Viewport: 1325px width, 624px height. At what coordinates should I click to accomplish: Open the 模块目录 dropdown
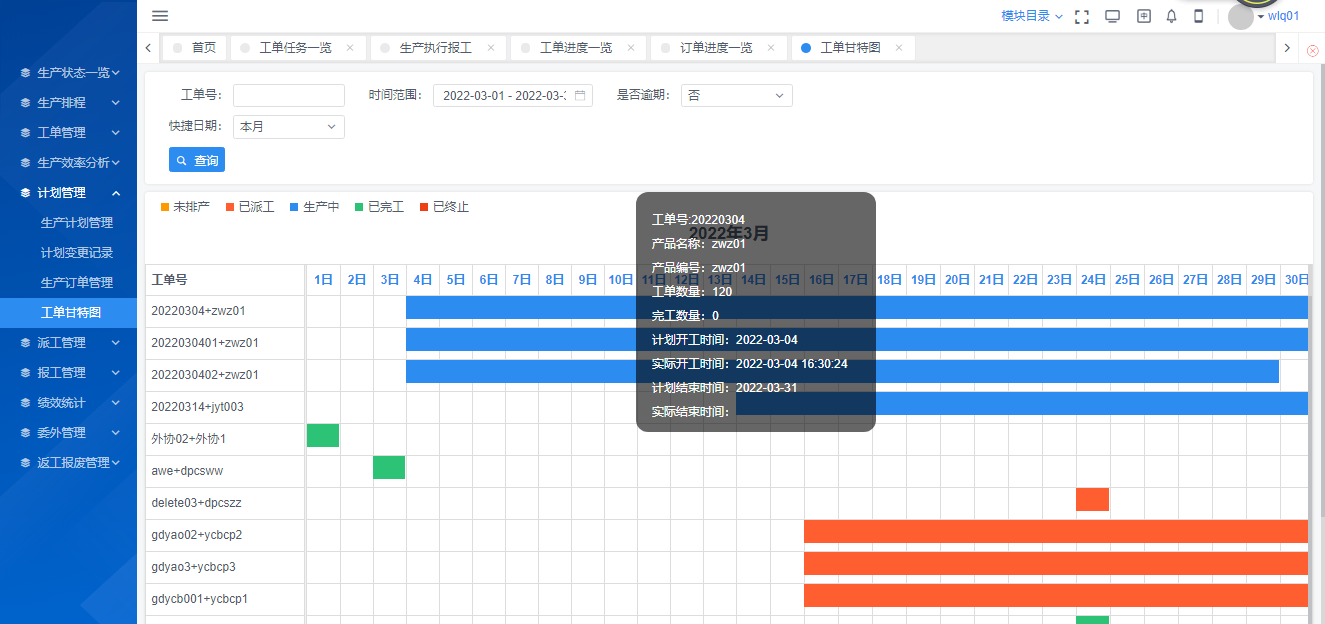tap(1032, 16)
